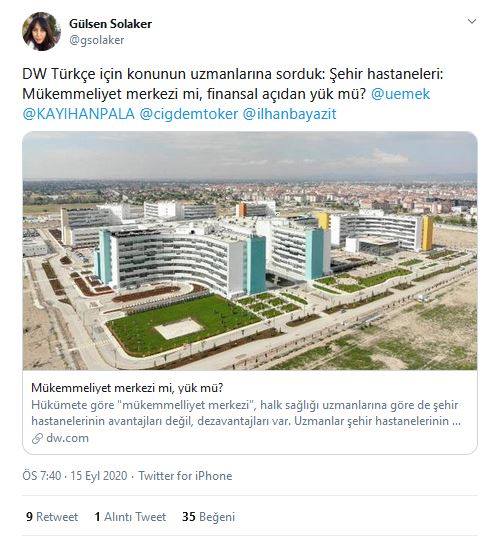Open the Twitter for iPhone source link
This screenshot has height=543, width=491.
[x=185, y=476]
